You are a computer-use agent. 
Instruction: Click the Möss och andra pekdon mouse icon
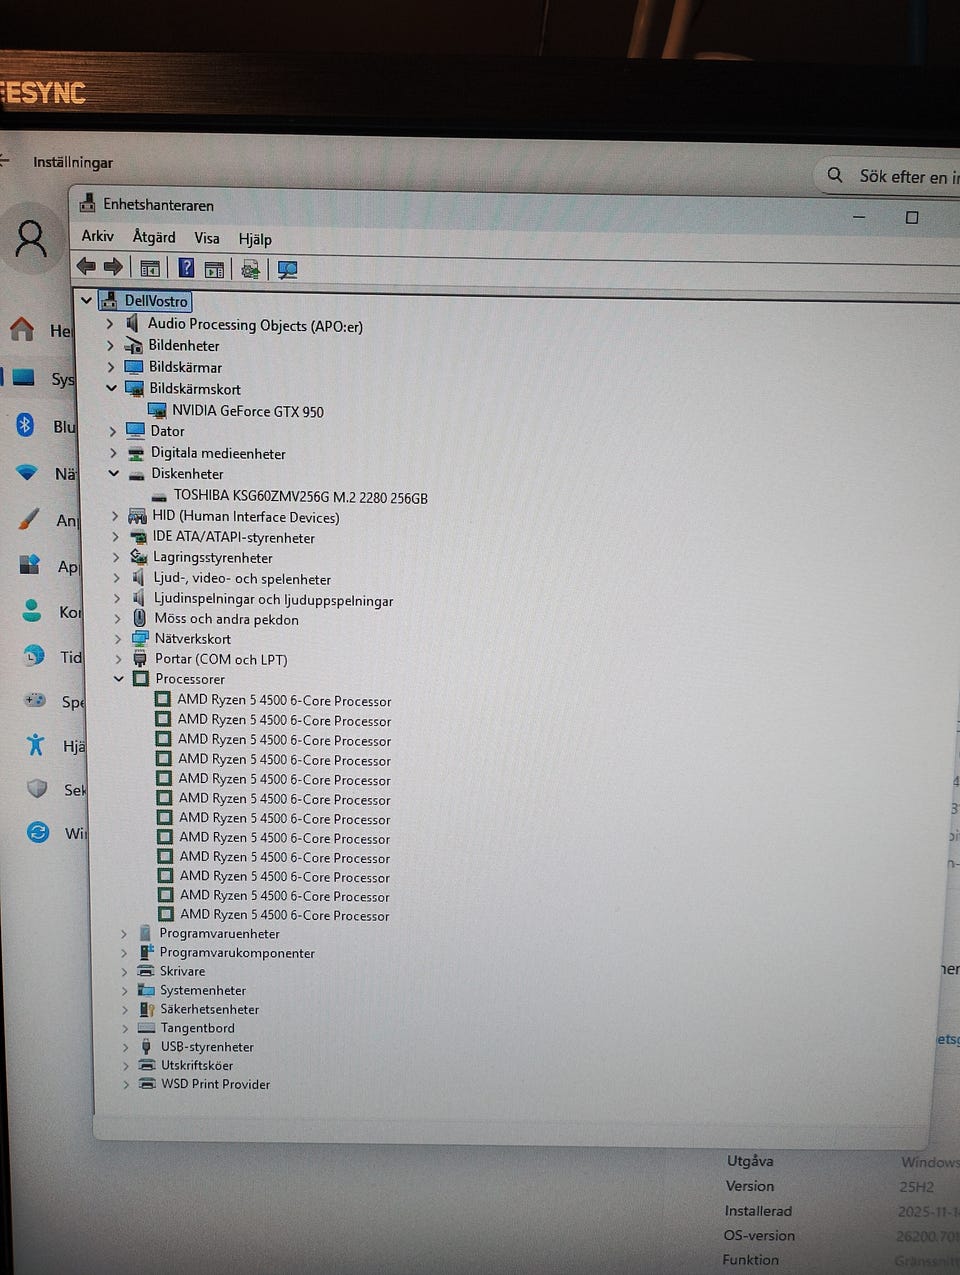tap(140, 619)
